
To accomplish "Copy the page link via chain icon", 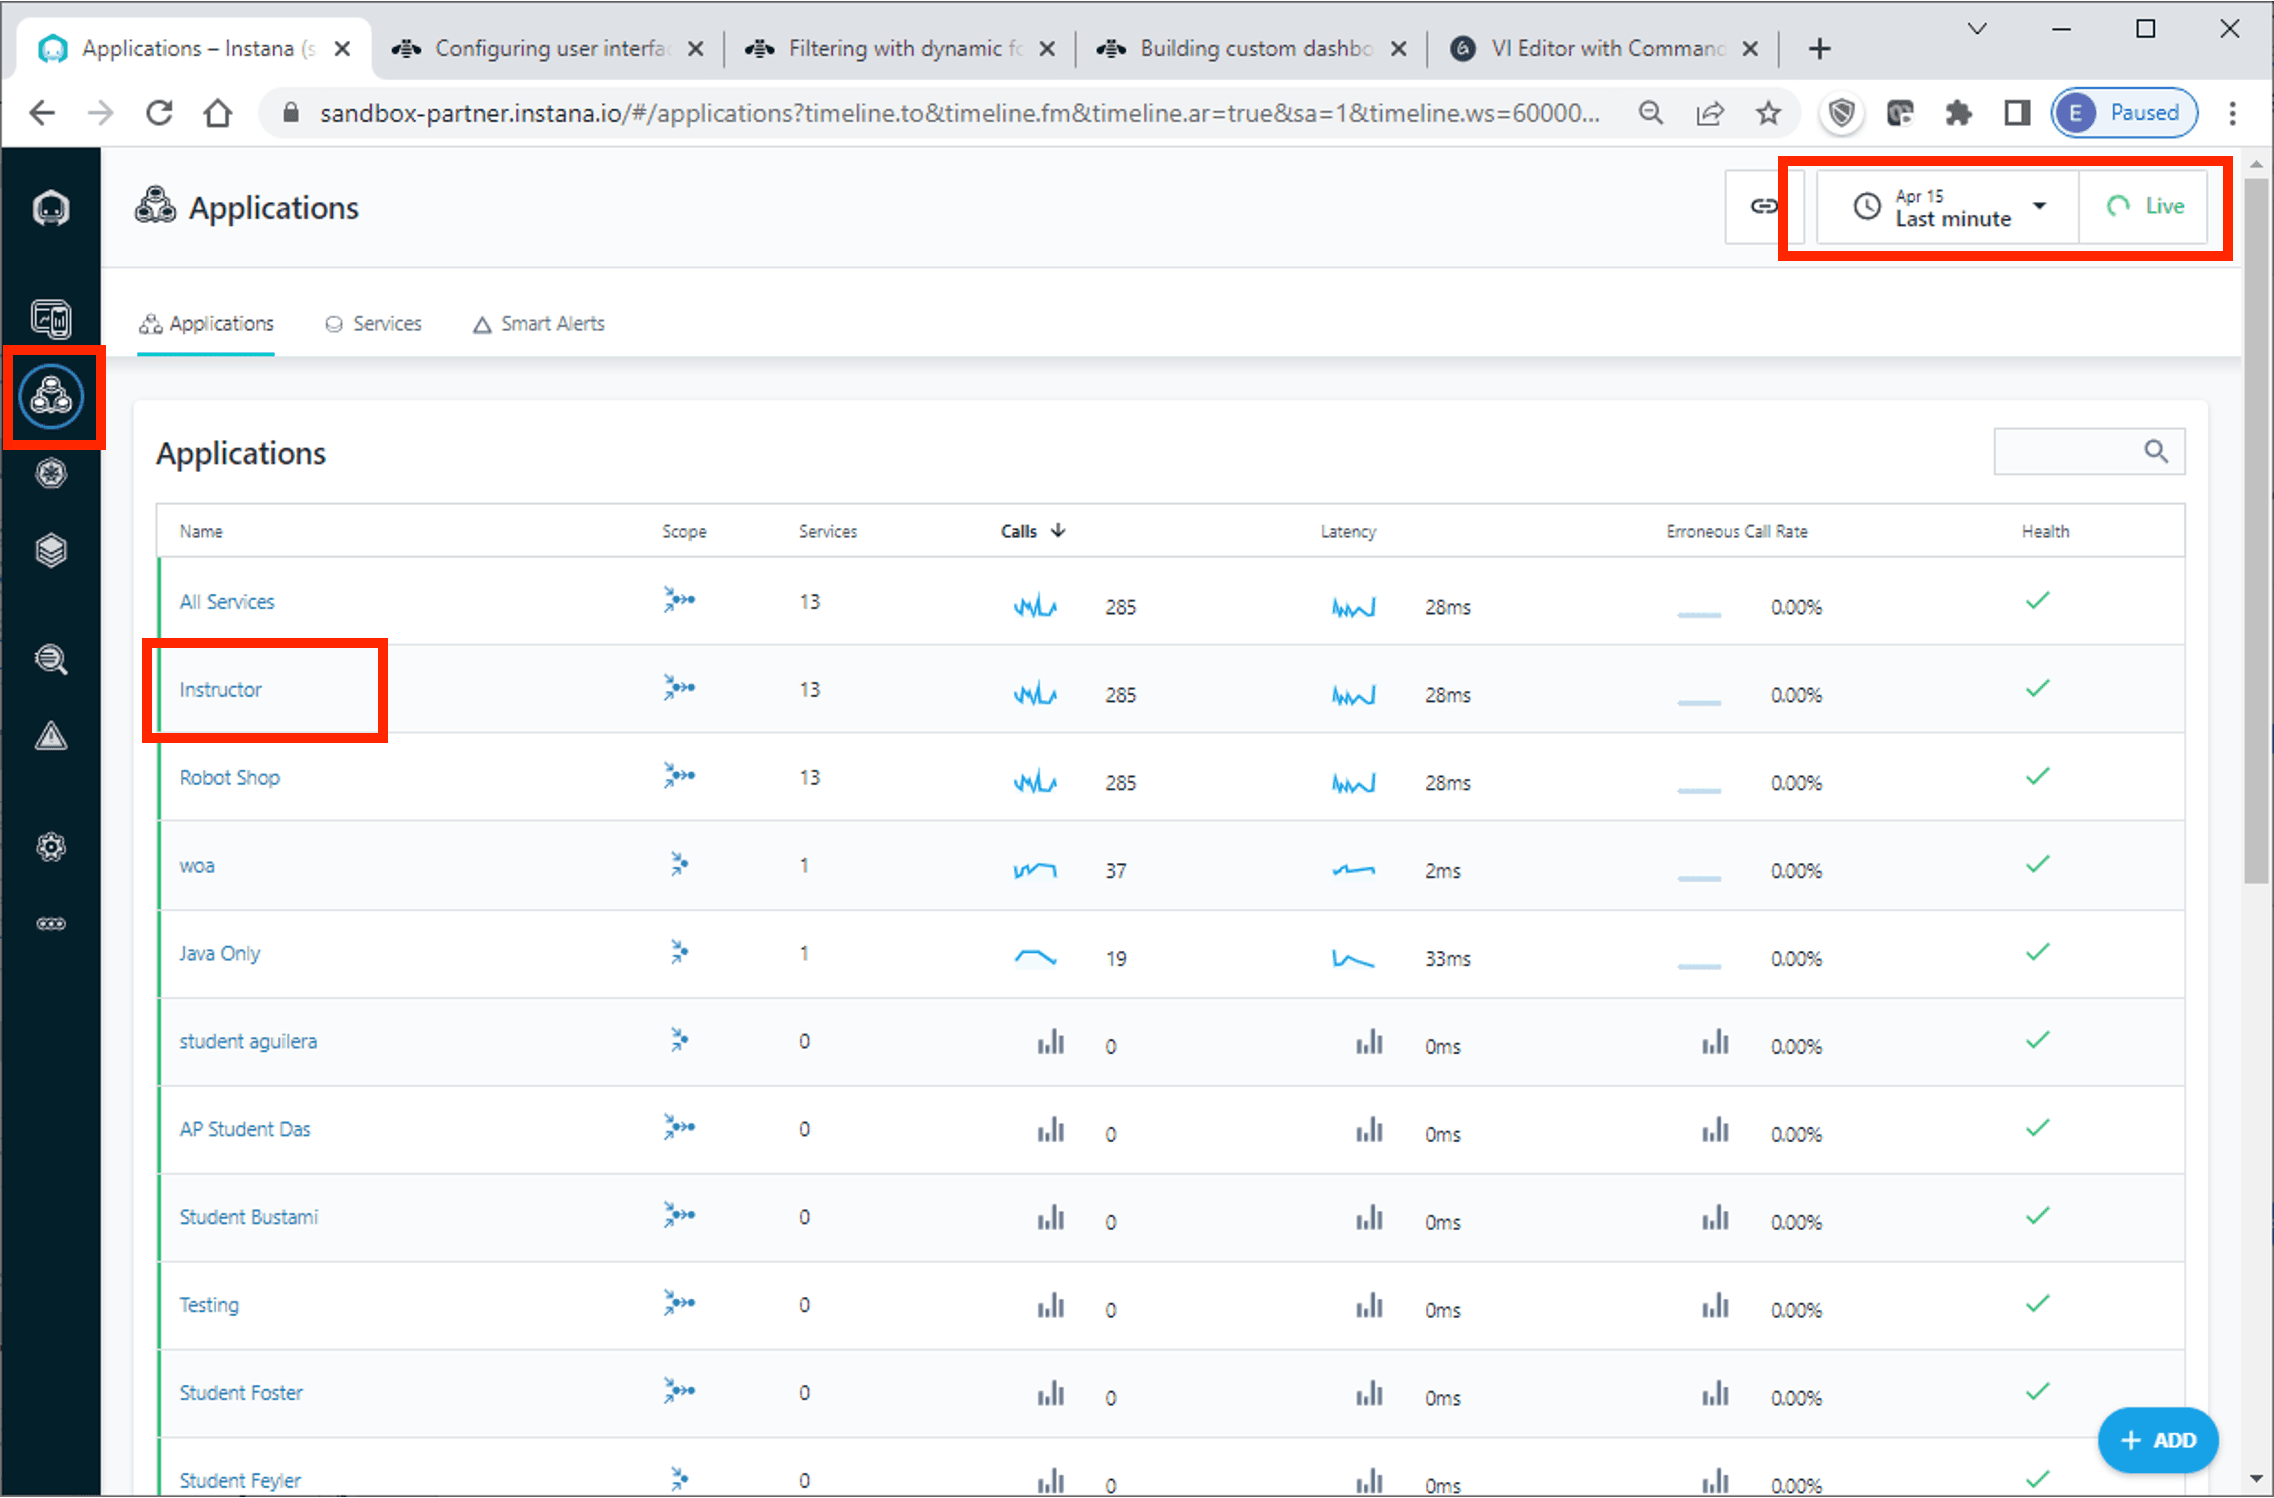I will point(1763,206).
